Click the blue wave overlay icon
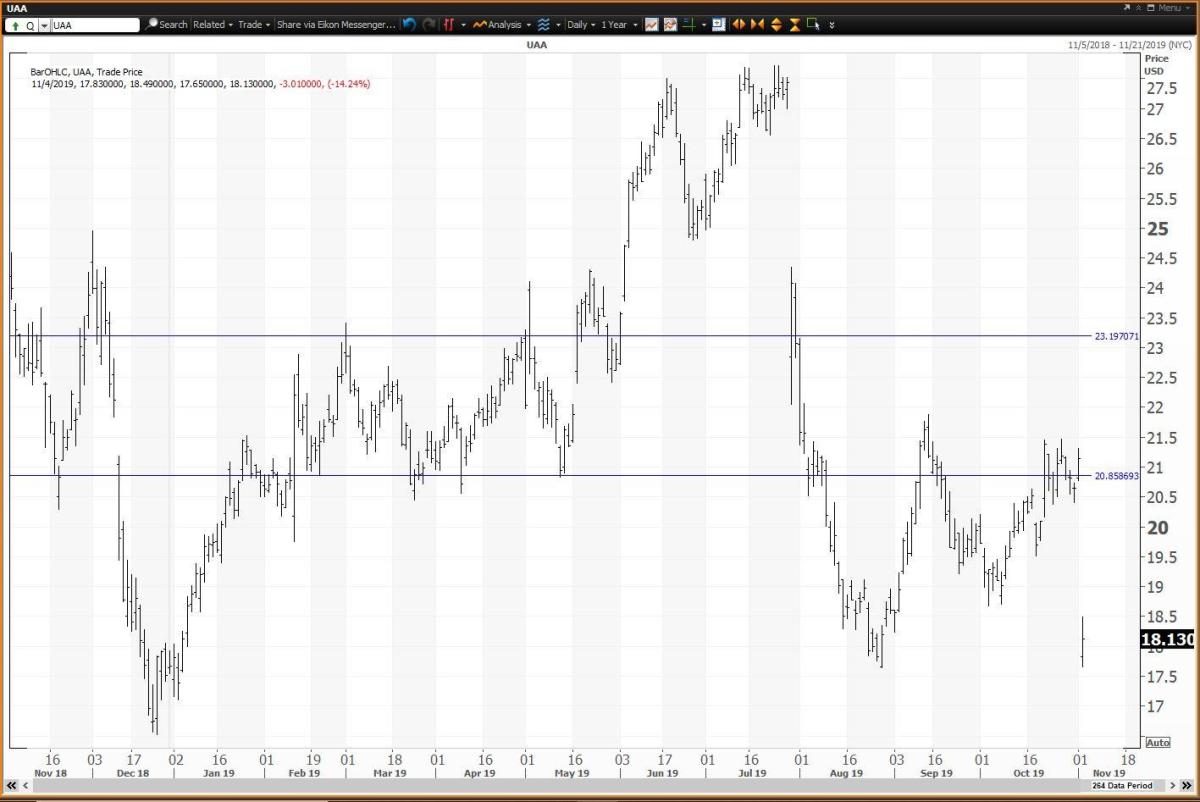This screenshot has height=802, width=1200. (543, 24)
